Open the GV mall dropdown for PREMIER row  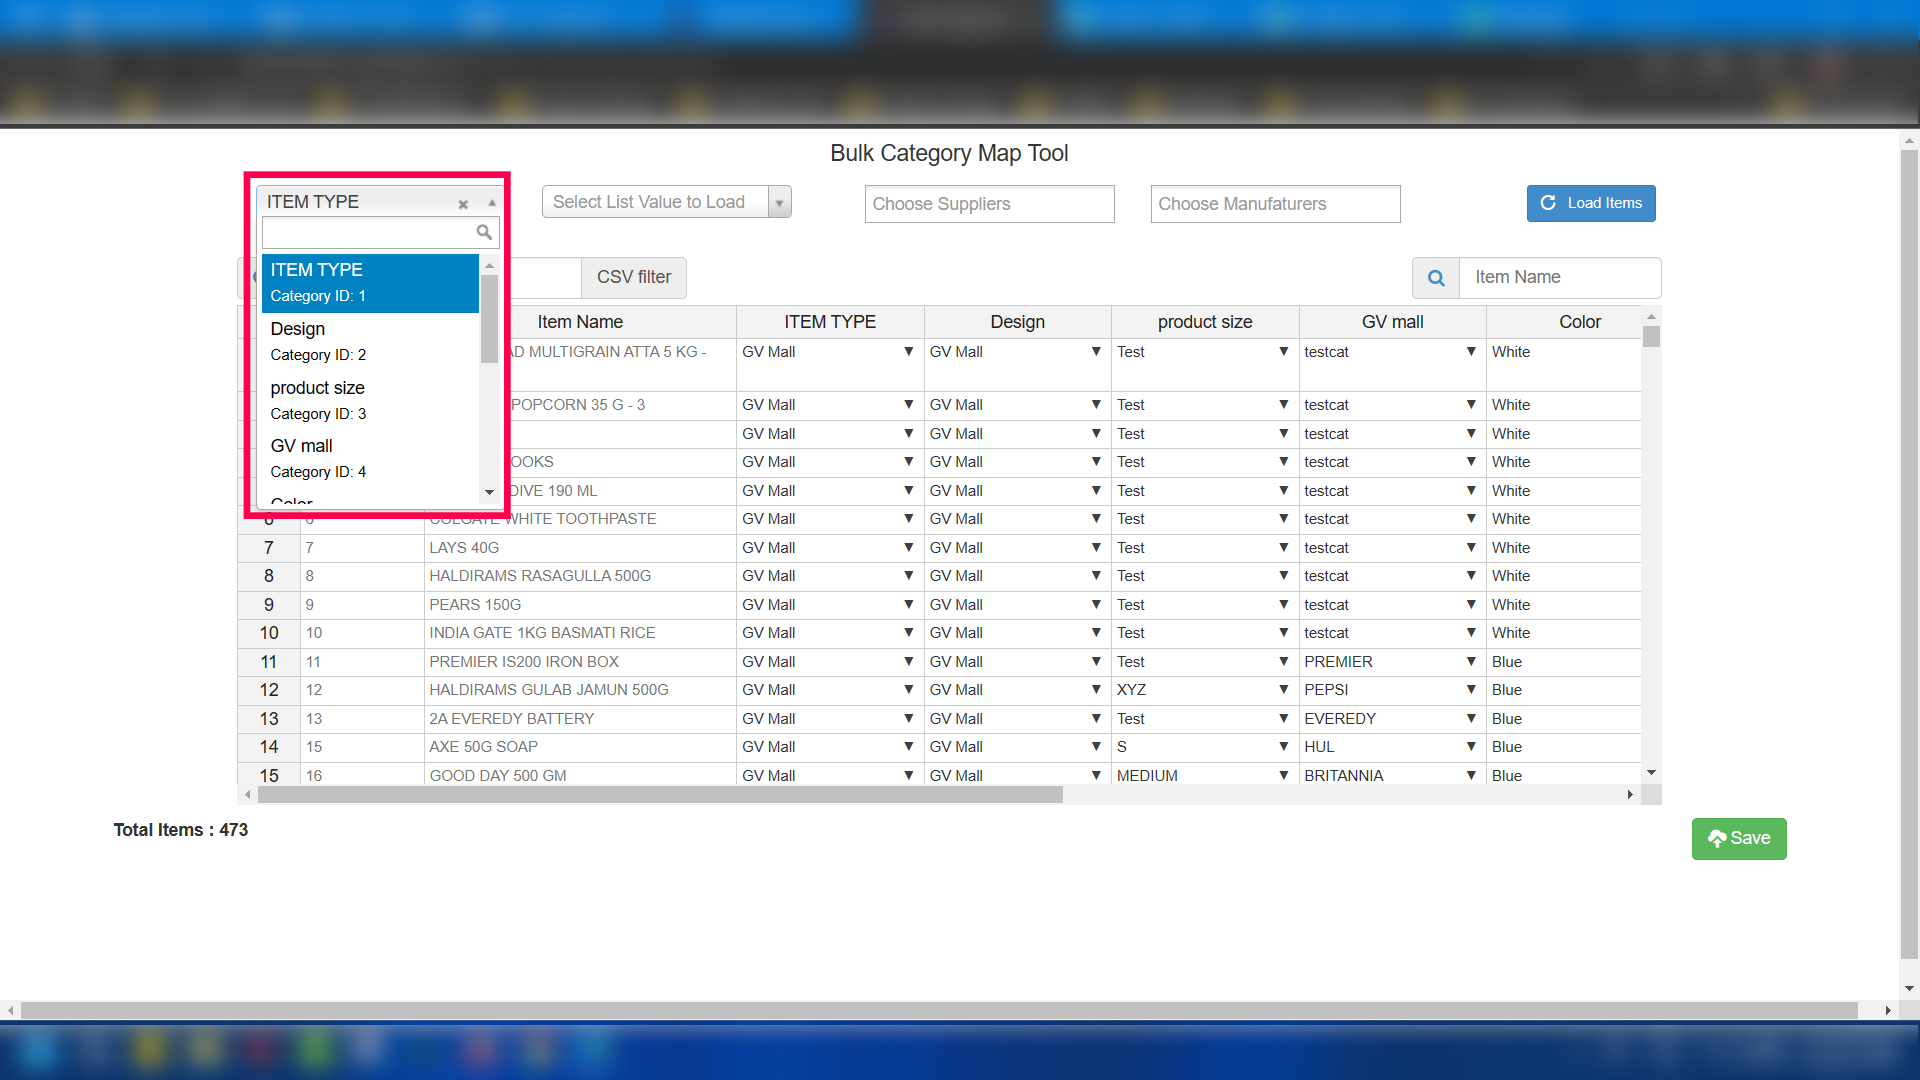click(x=1471, y=662)
